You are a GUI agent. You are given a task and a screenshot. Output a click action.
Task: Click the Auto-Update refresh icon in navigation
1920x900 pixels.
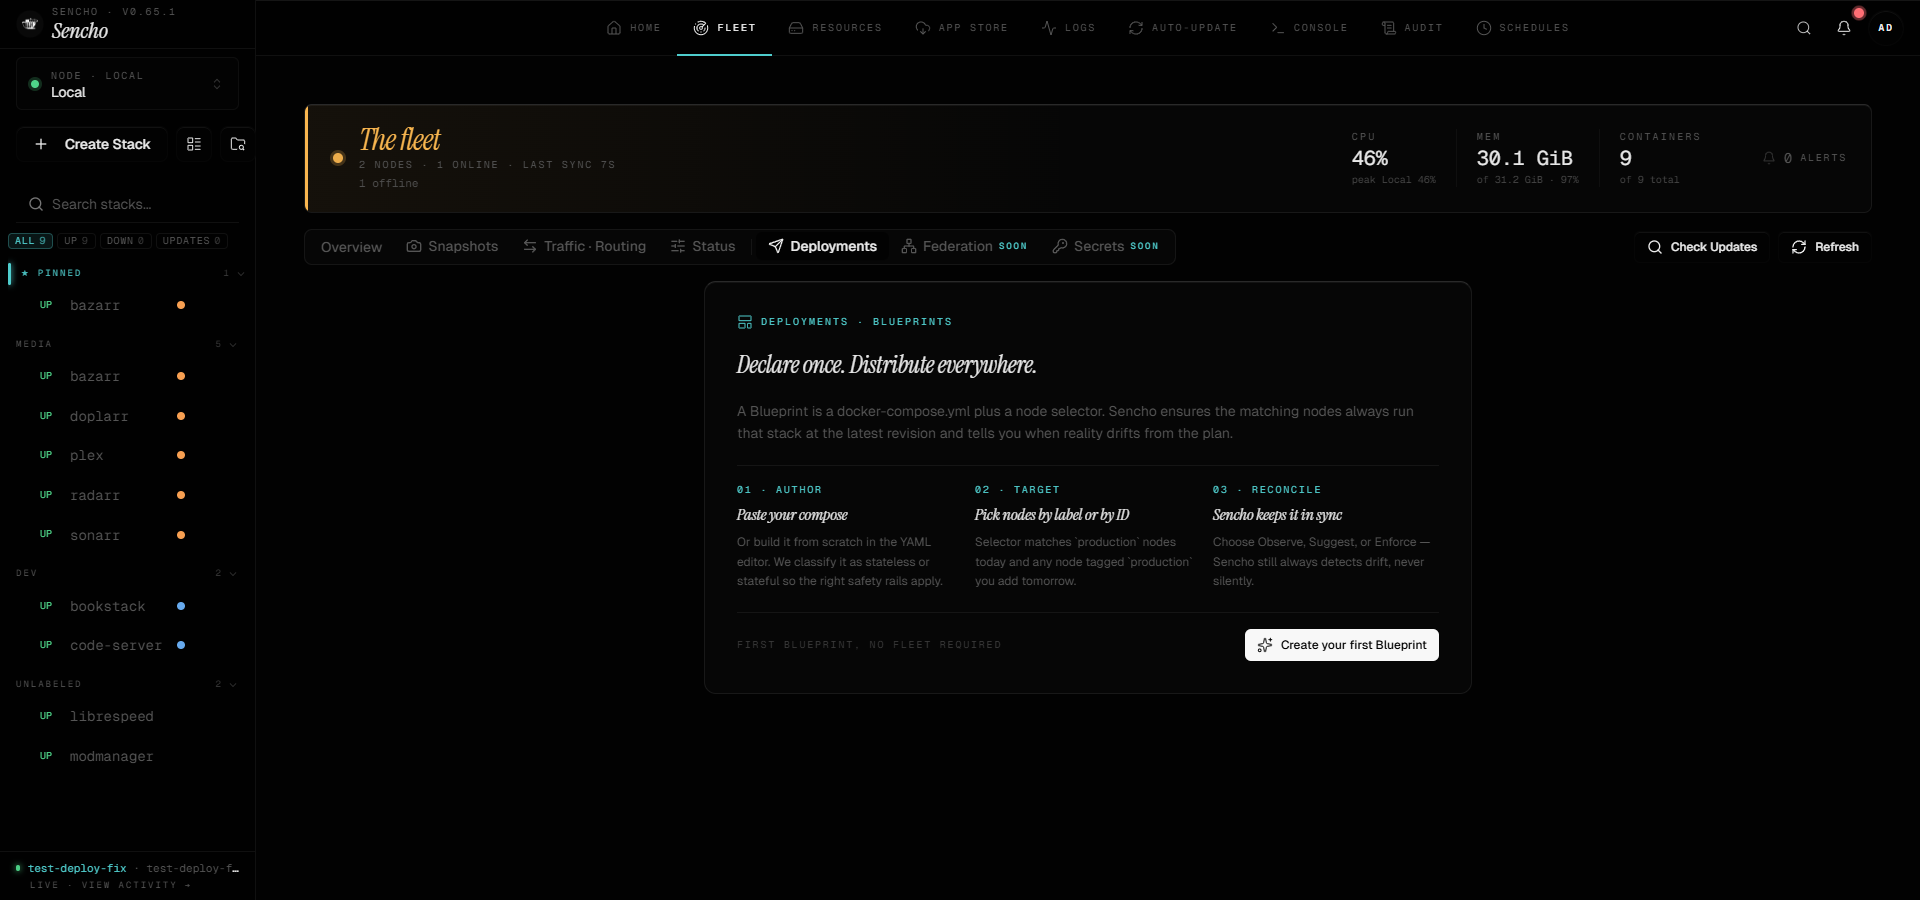[1136, 28]
